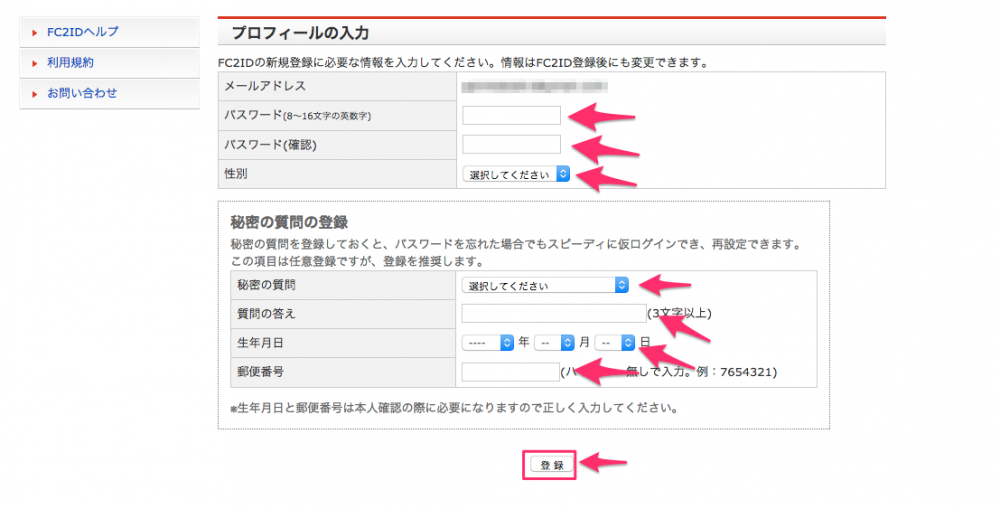
Task: Click the 生年月日 row label
Action: (x=260, y=343)
